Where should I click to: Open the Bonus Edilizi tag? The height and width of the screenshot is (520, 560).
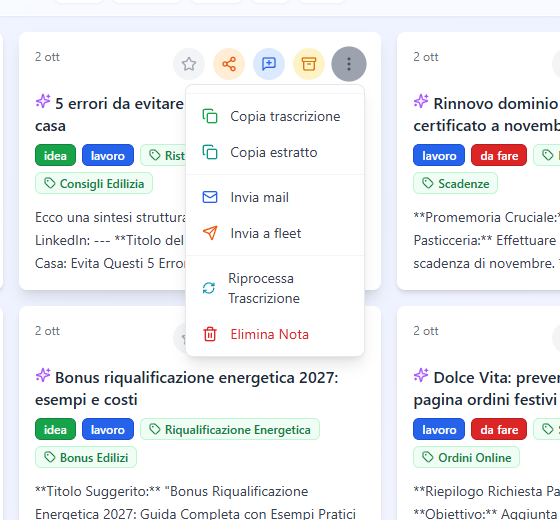tap(86, 458)
